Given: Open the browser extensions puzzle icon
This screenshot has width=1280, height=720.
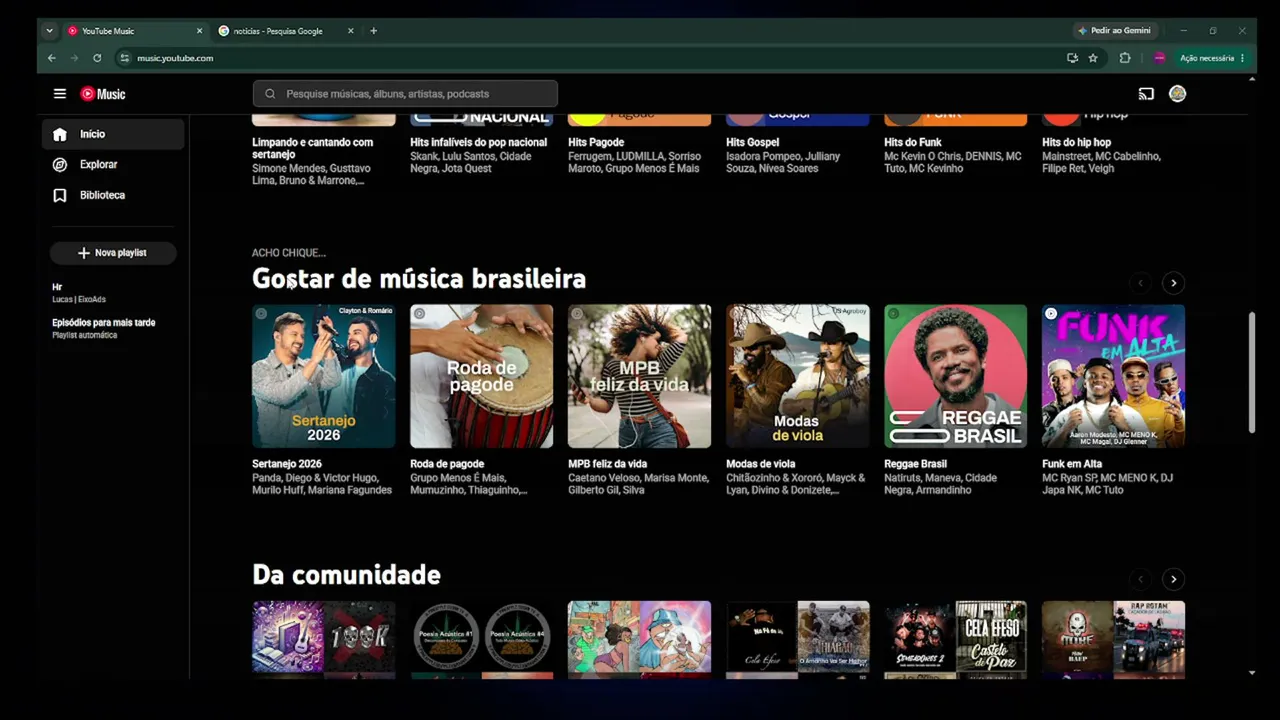Looking at the screenshot, I should point(1125,58).
